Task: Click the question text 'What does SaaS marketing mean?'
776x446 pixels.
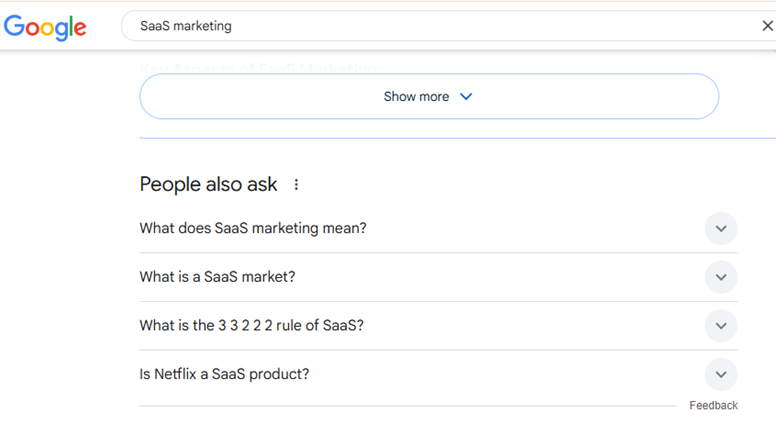Action: pyautogui.click(x=253, y=228)
